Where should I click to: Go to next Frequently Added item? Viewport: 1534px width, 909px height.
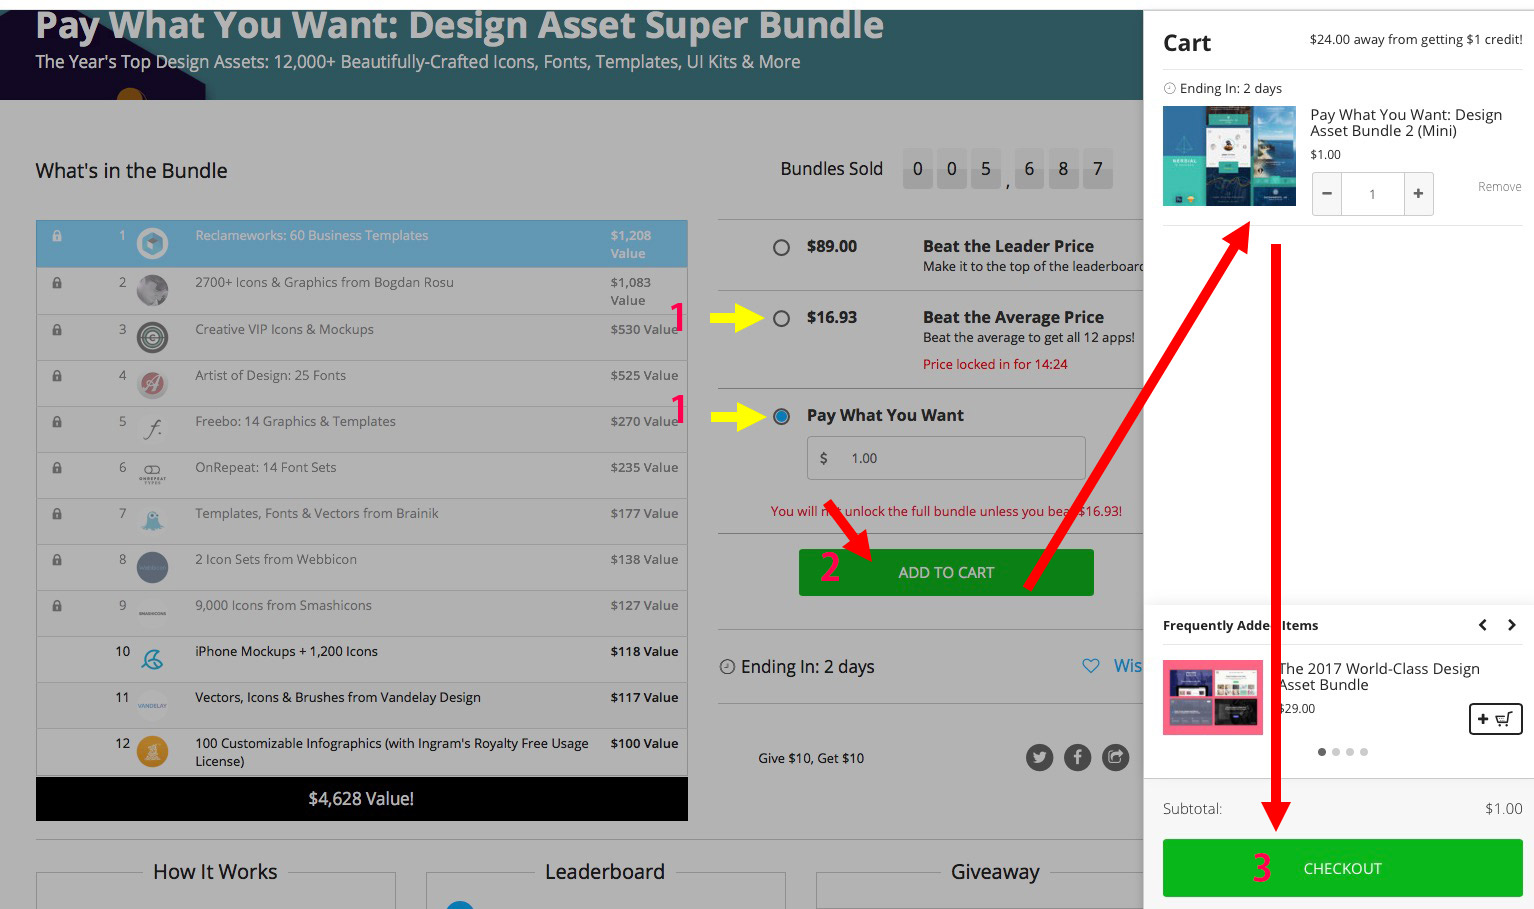(x=1512, y=625)
